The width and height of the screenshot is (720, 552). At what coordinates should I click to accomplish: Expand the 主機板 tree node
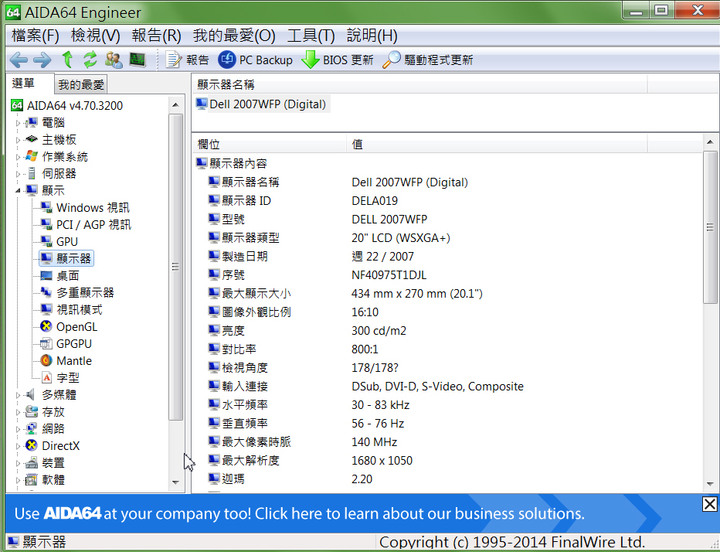pyautogui.click(x=18, y=140)
